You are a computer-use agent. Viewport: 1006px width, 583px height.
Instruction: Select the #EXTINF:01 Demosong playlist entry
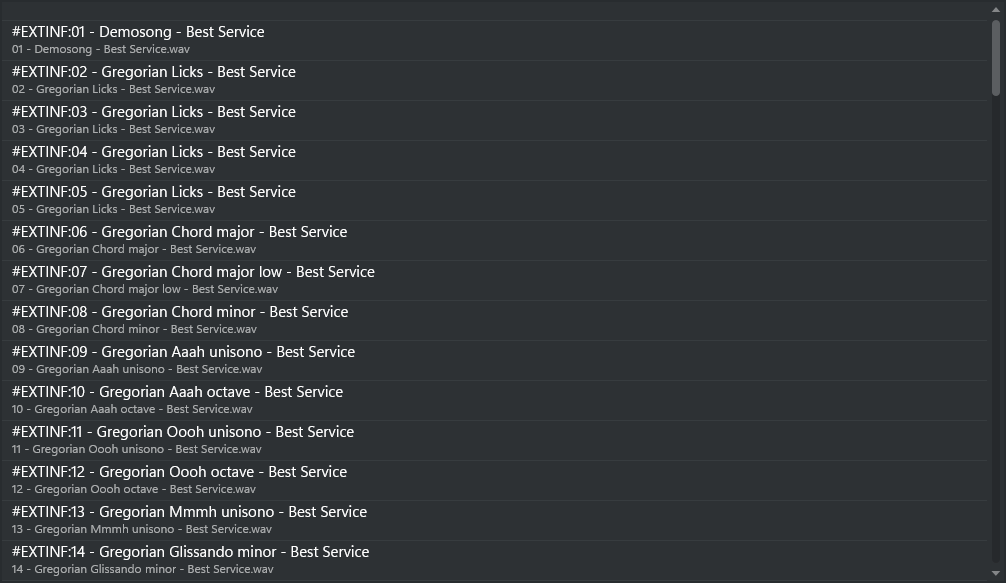[138, 32]
